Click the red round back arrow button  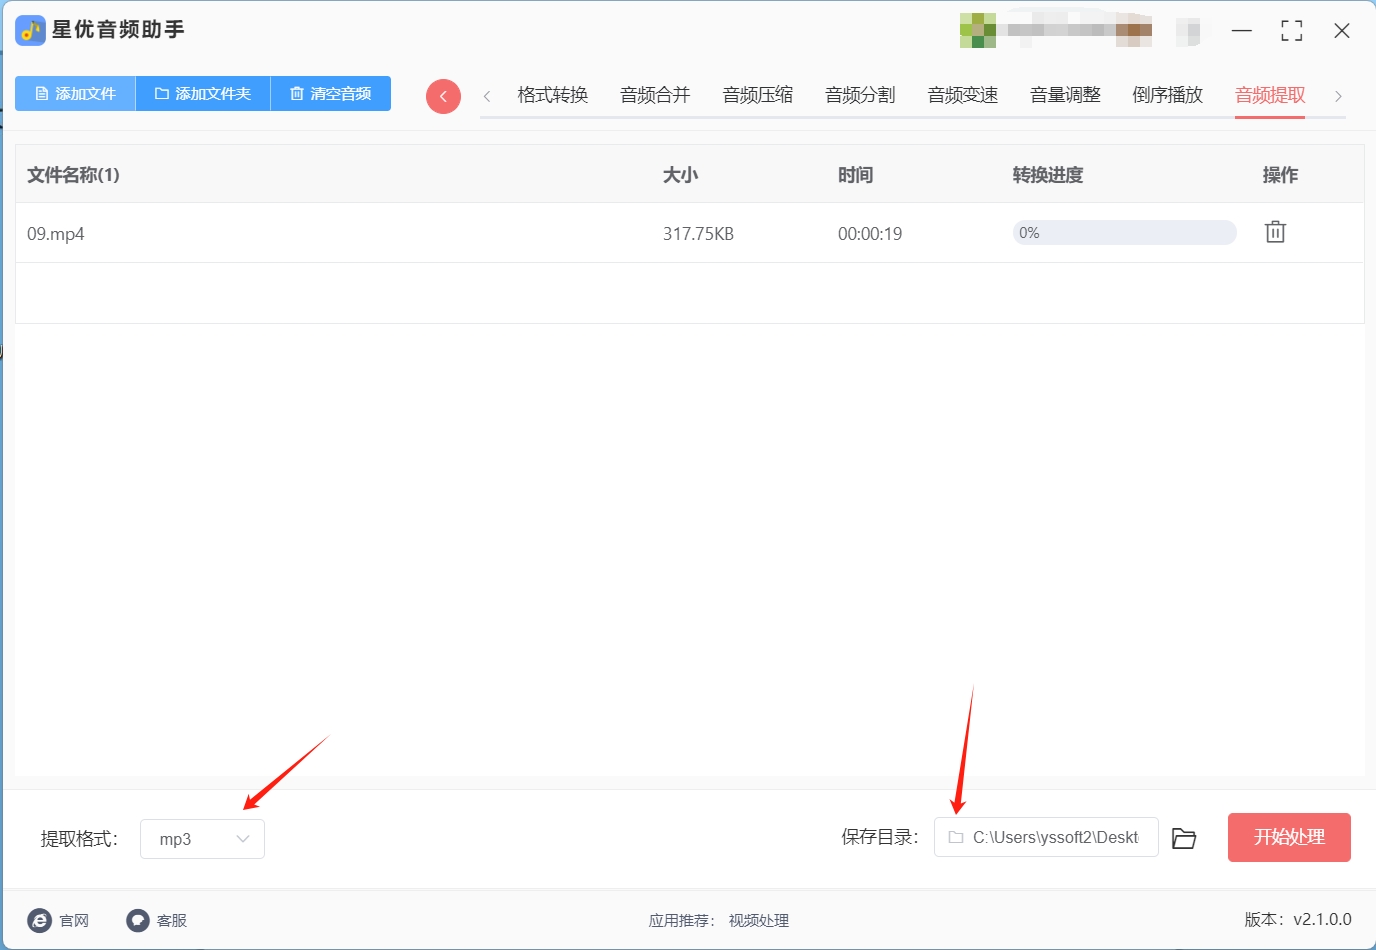pyautogui.click(x=443, y=96)
